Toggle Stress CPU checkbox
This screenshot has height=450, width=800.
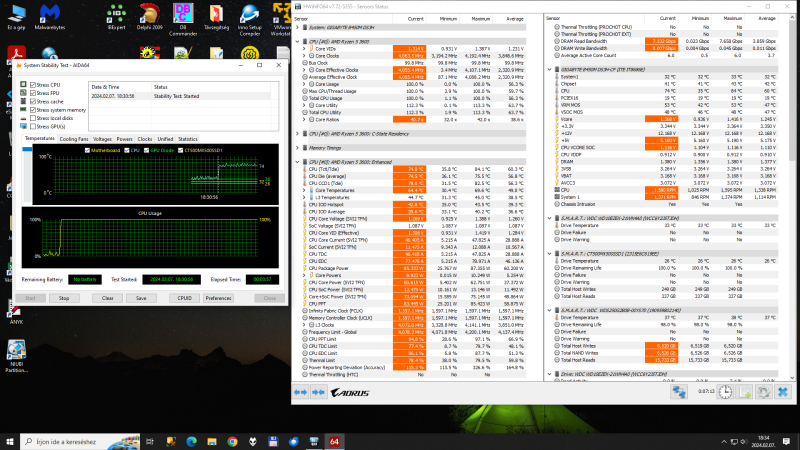33,85
